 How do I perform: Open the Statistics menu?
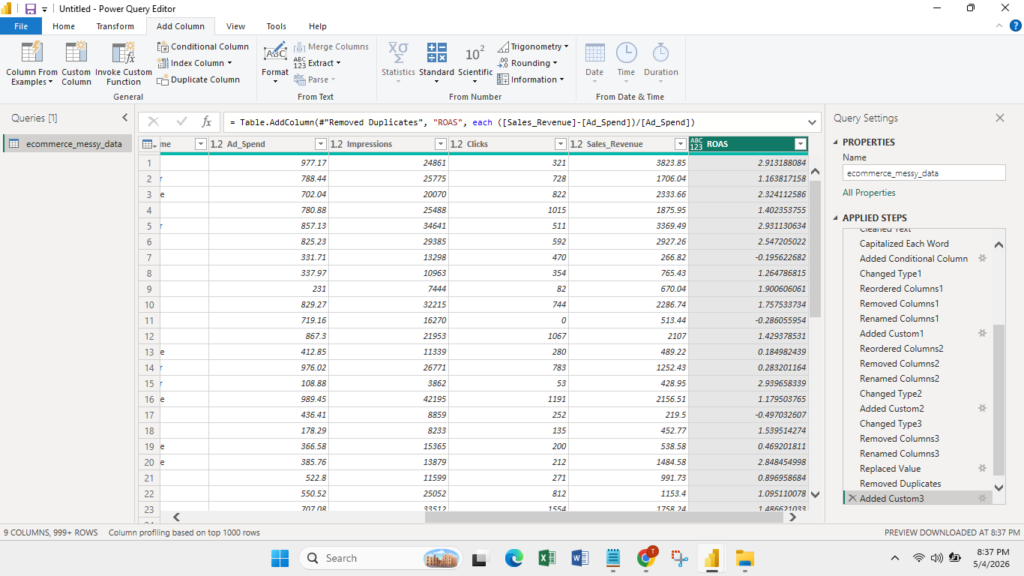coord(398,63)
